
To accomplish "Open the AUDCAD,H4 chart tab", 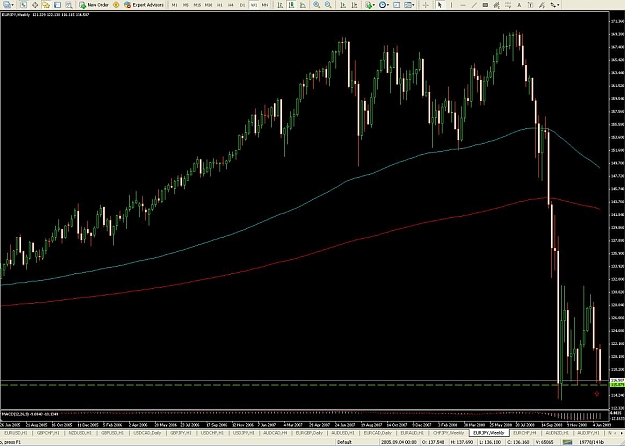I will point(276,433).
